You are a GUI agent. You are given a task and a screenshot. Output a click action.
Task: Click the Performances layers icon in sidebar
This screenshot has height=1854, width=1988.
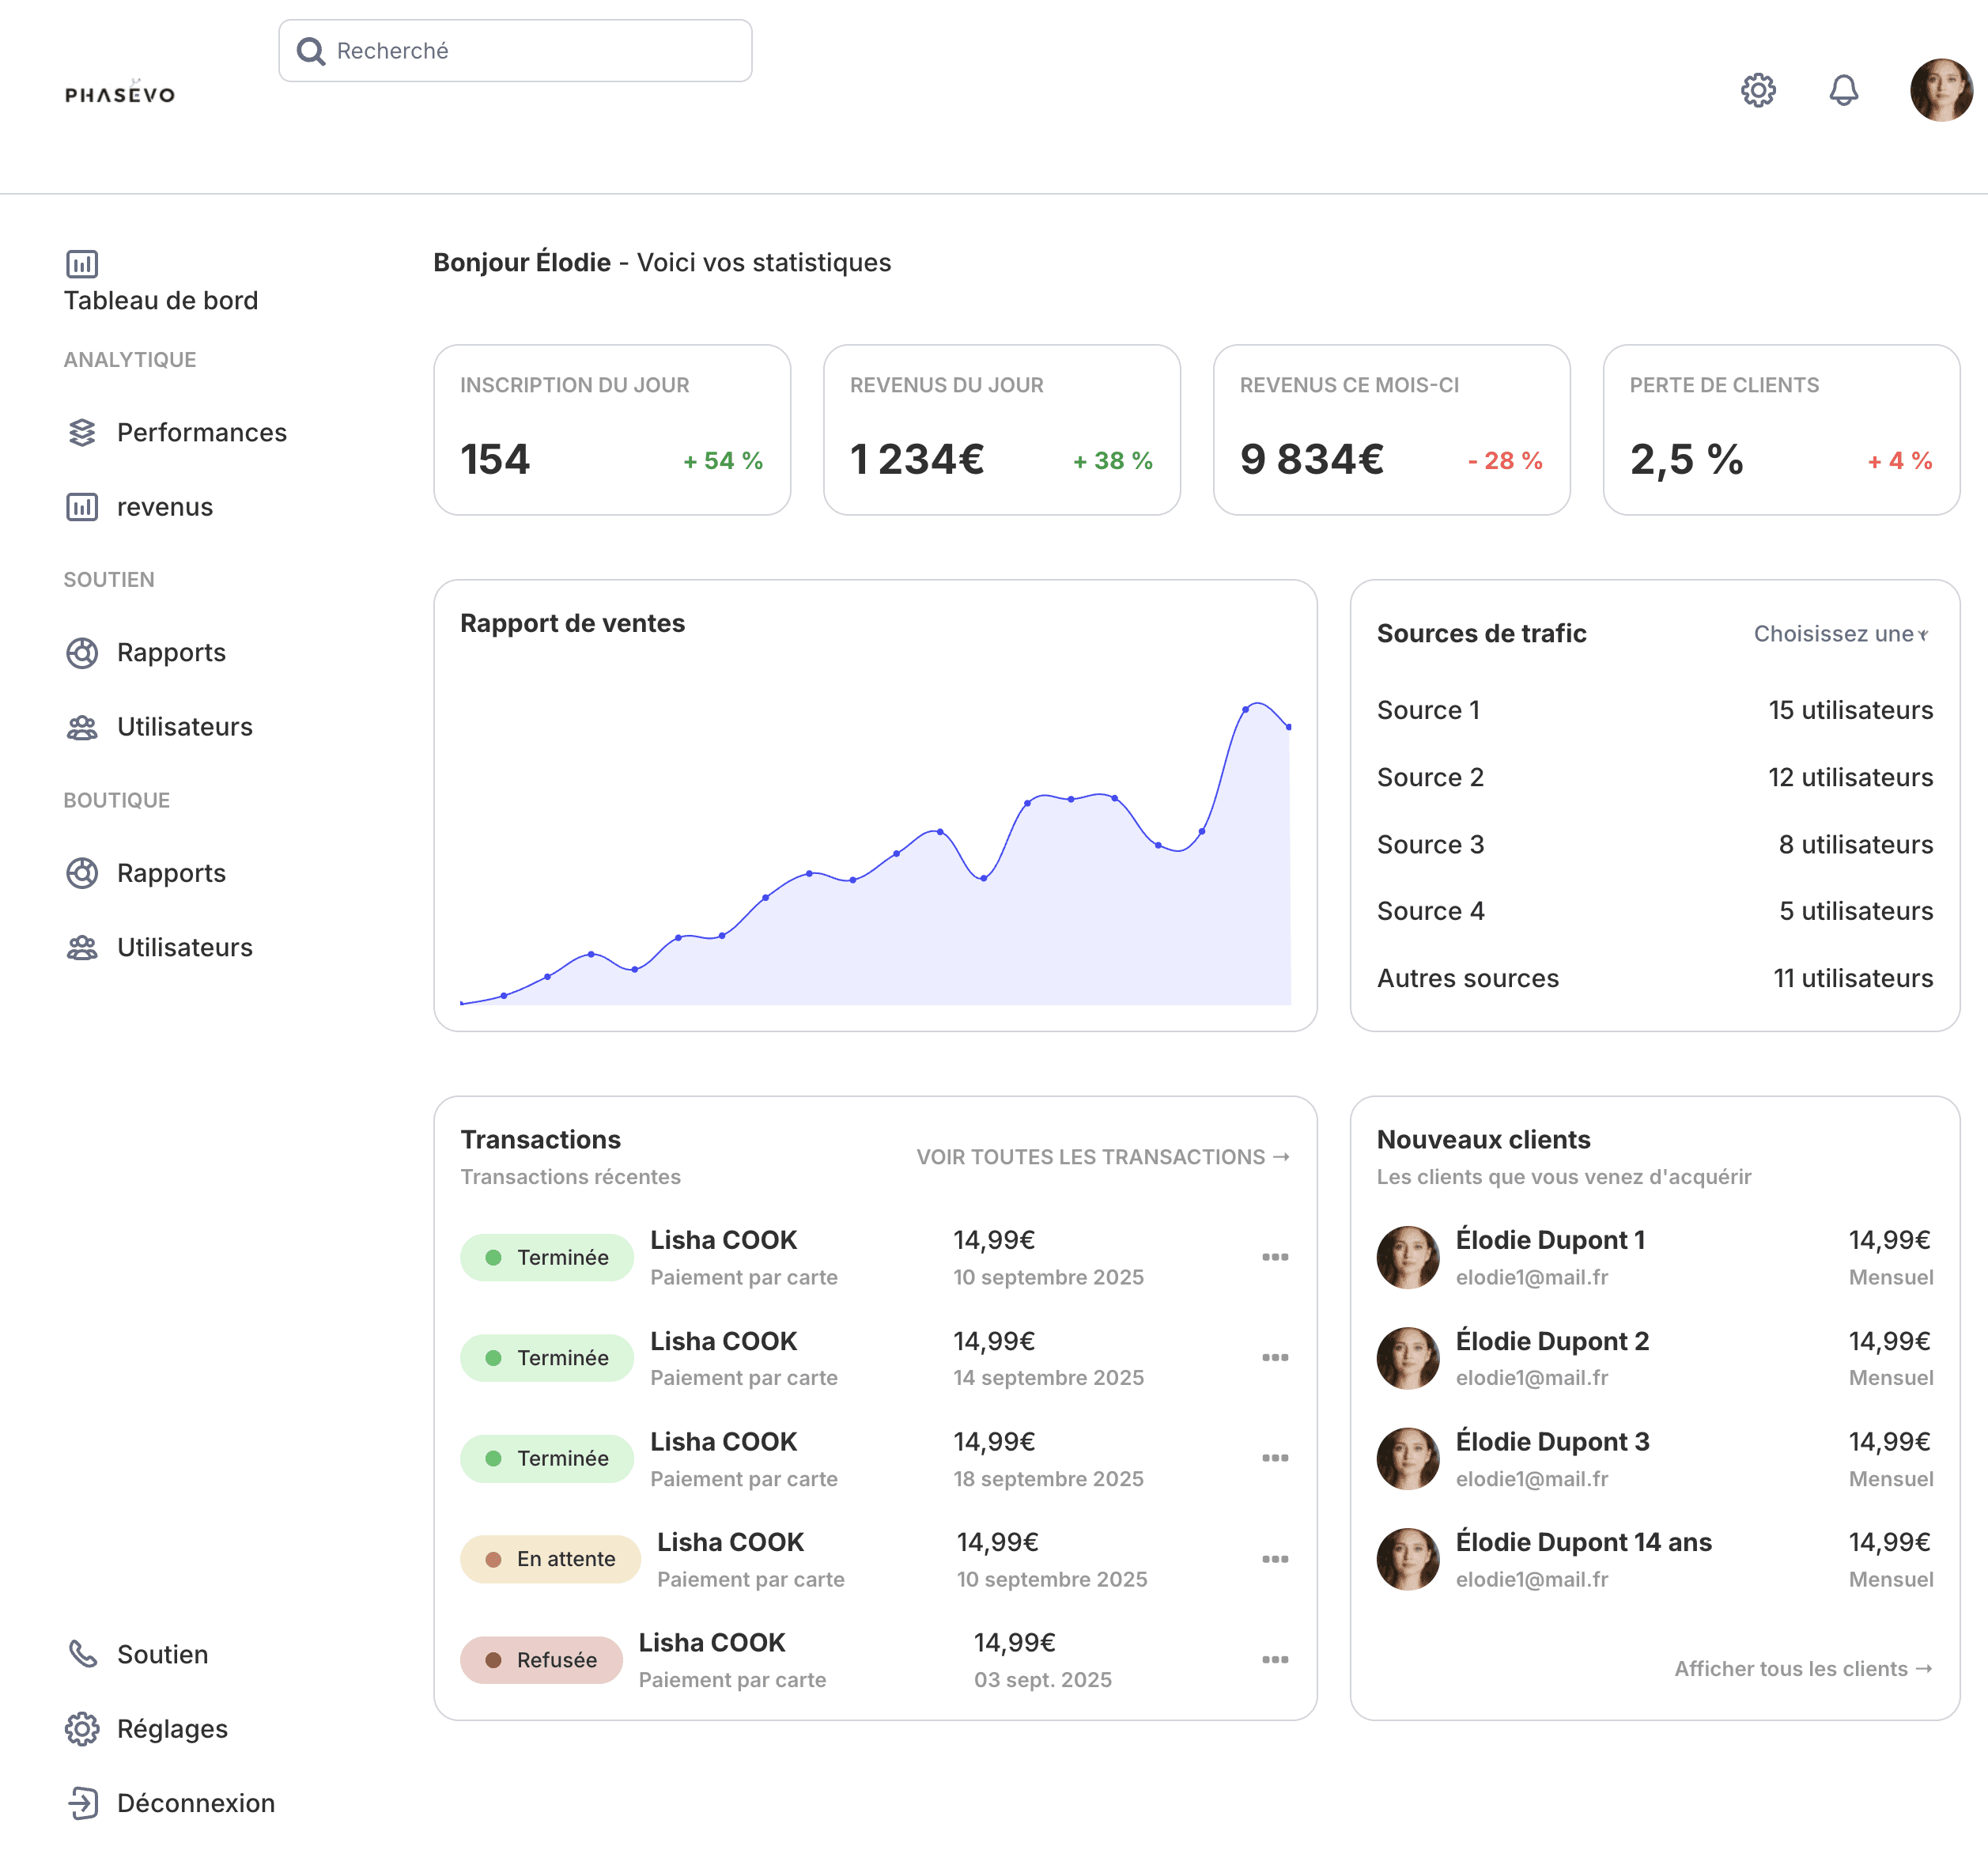[82, 432]
